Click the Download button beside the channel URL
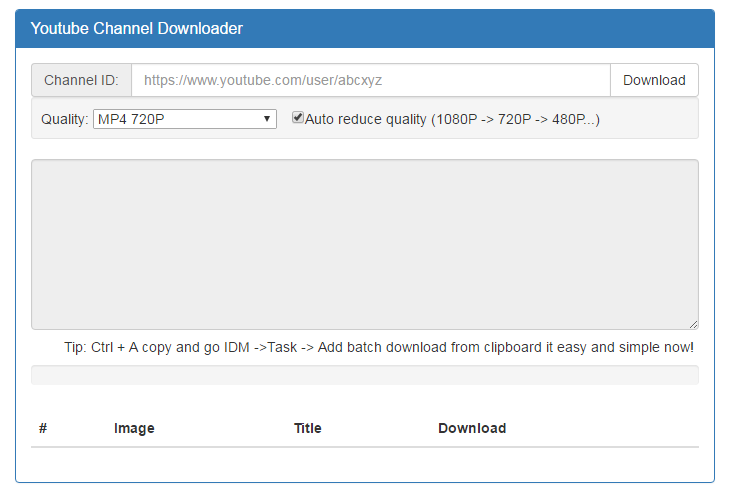This screenshot has height=498, width=734. point(654,80)
